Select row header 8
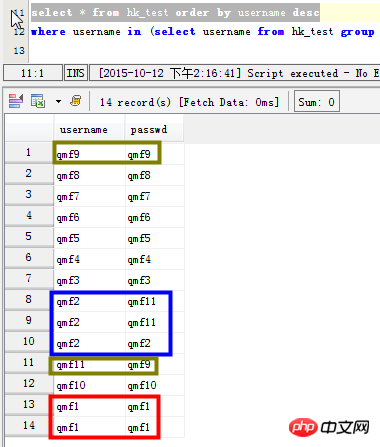 point(29,300)
